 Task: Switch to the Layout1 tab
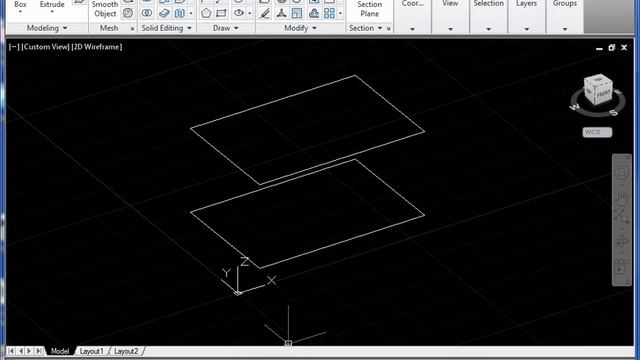tap(91, 351)
